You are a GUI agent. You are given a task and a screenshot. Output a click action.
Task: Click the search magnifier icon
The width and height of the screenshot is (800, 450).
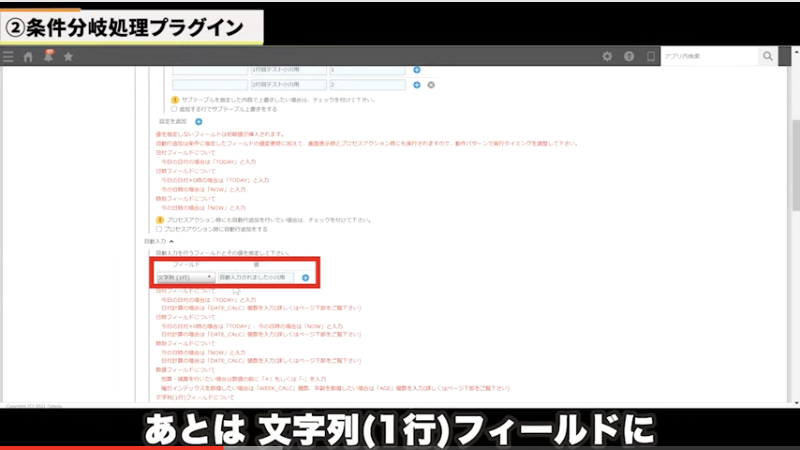[768, 57]
